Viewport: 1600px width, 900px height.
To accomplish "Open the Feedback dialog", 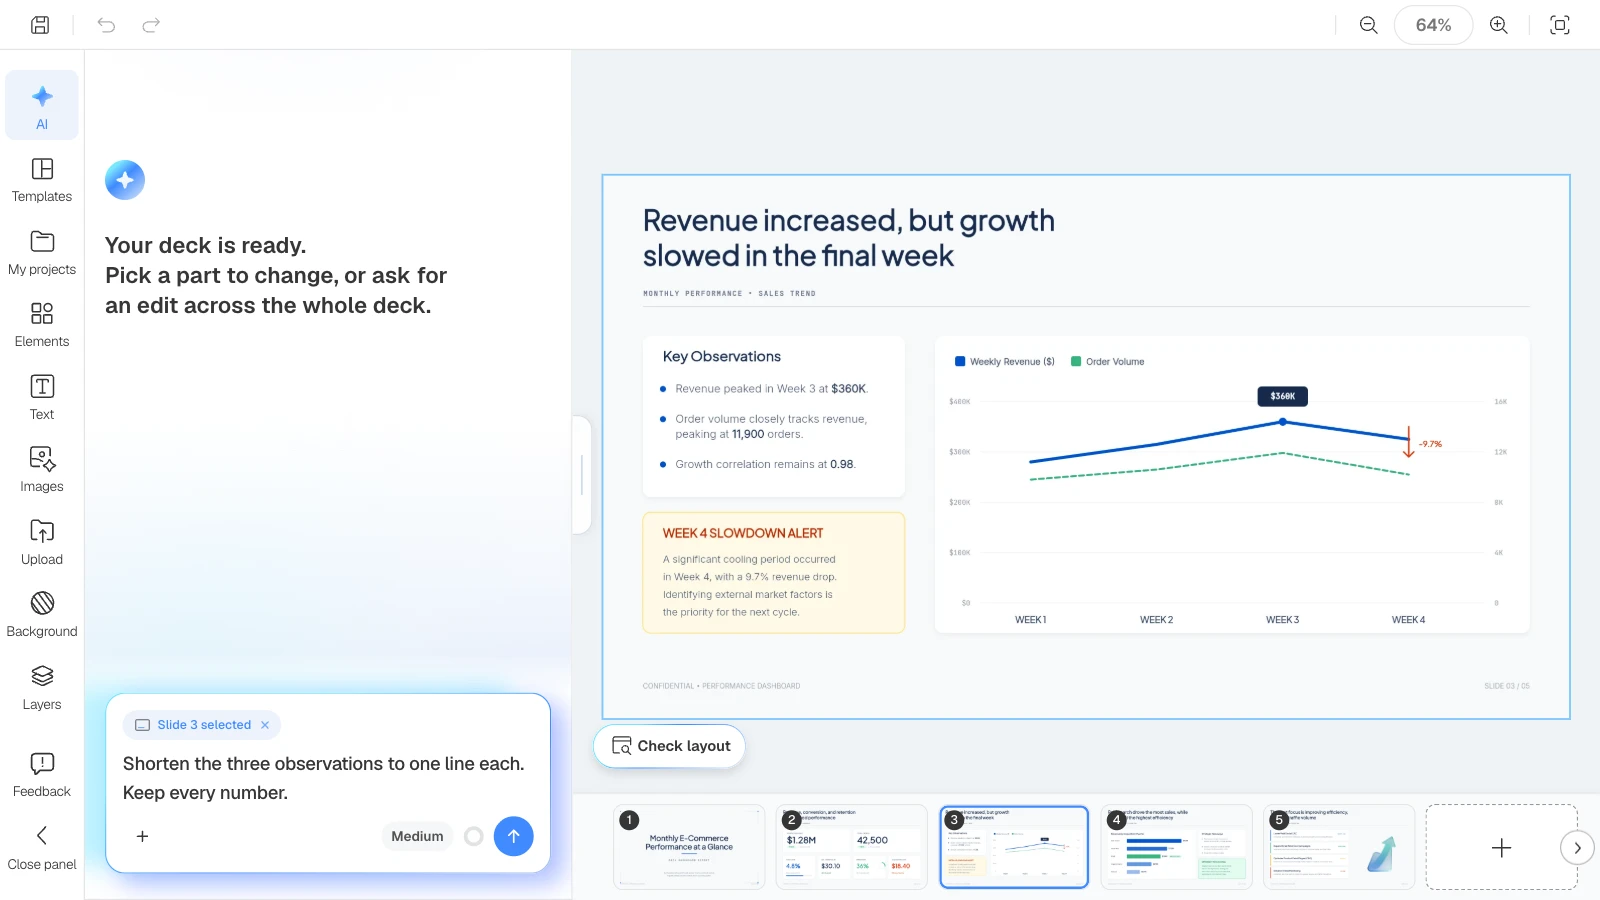I will click(x=42, y=775).
